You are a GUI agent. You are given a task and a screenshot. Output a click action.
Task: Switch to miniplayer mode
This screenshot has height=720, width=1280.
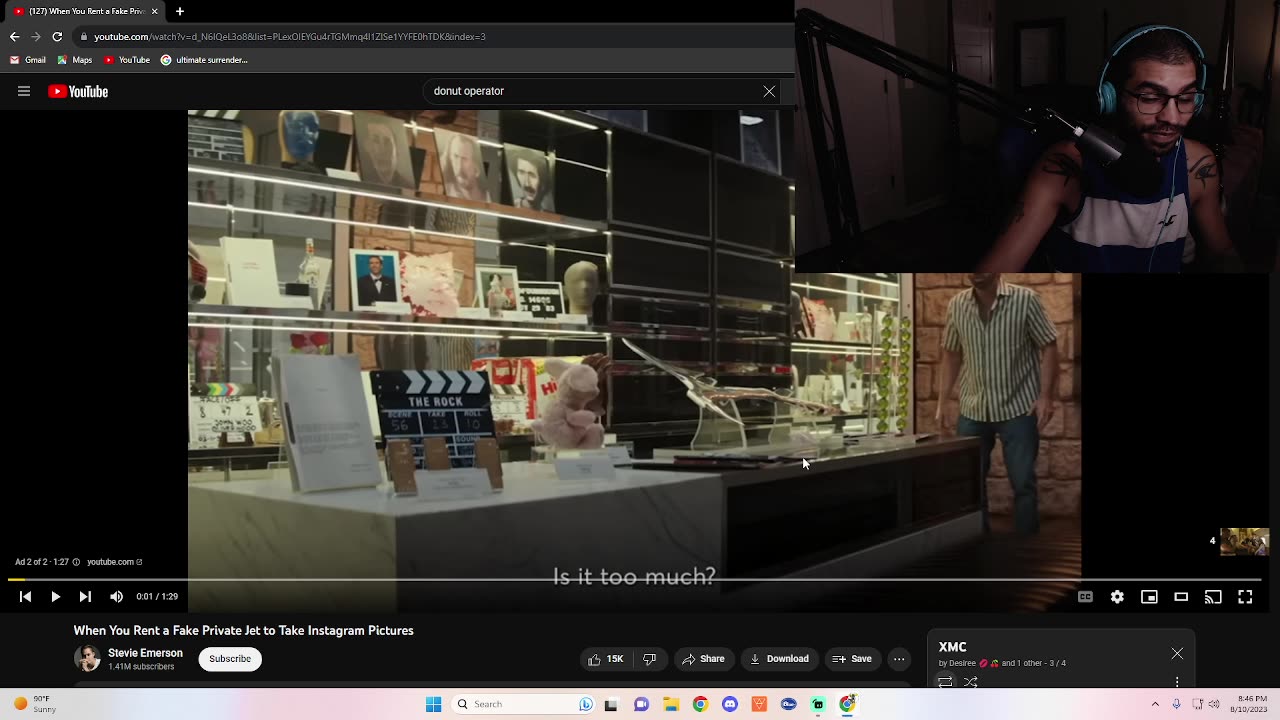[x=1149, y=597]
